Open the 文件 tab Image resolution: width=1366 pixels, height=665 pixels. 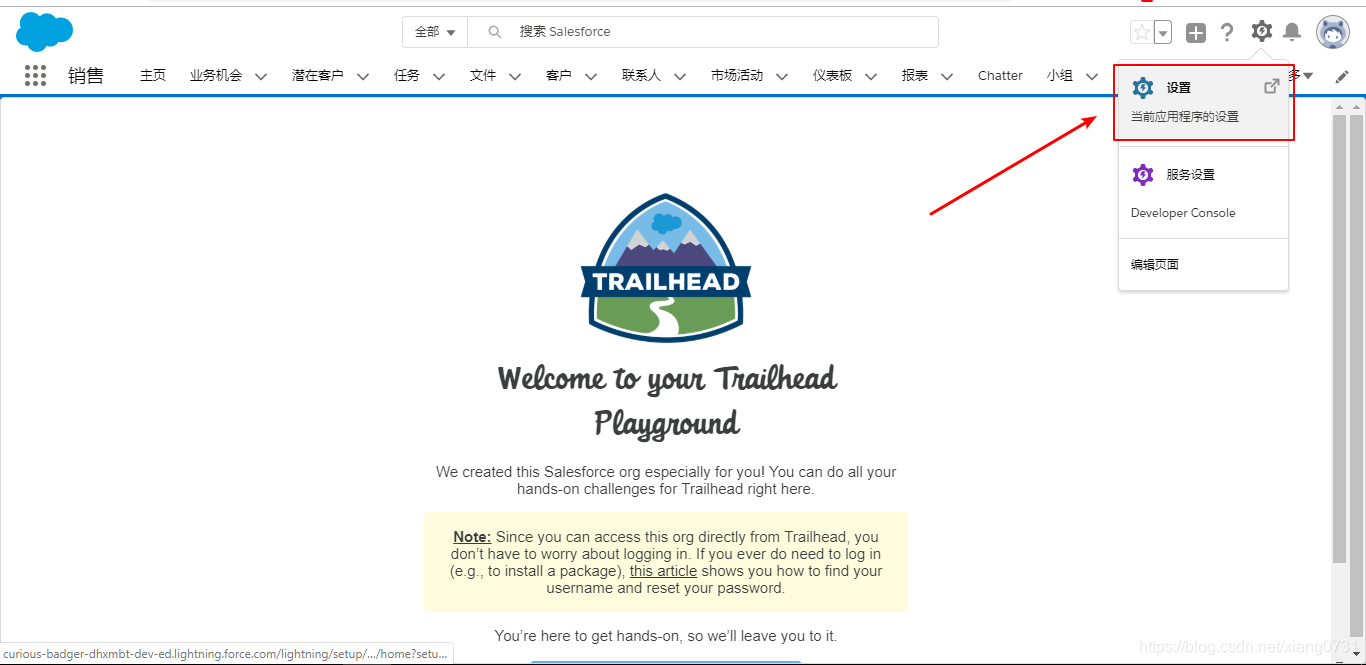483,76
